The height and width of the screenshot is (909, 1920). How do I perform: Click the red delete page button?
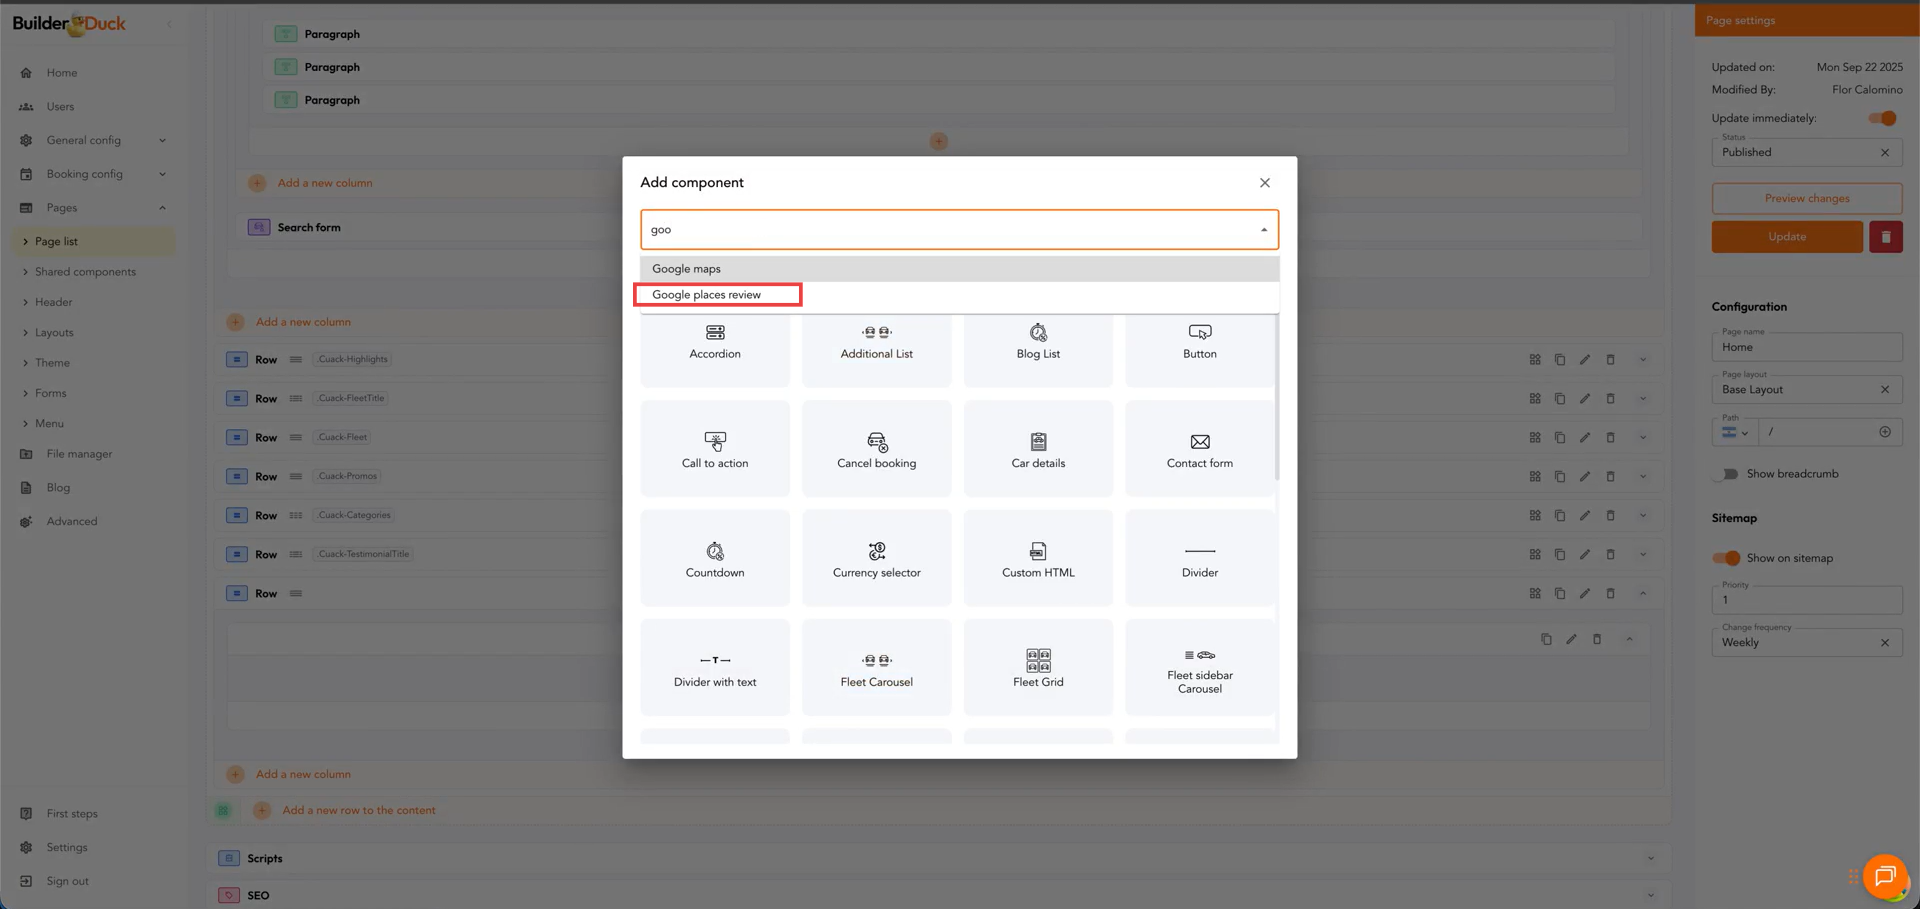pos(1885,237)
